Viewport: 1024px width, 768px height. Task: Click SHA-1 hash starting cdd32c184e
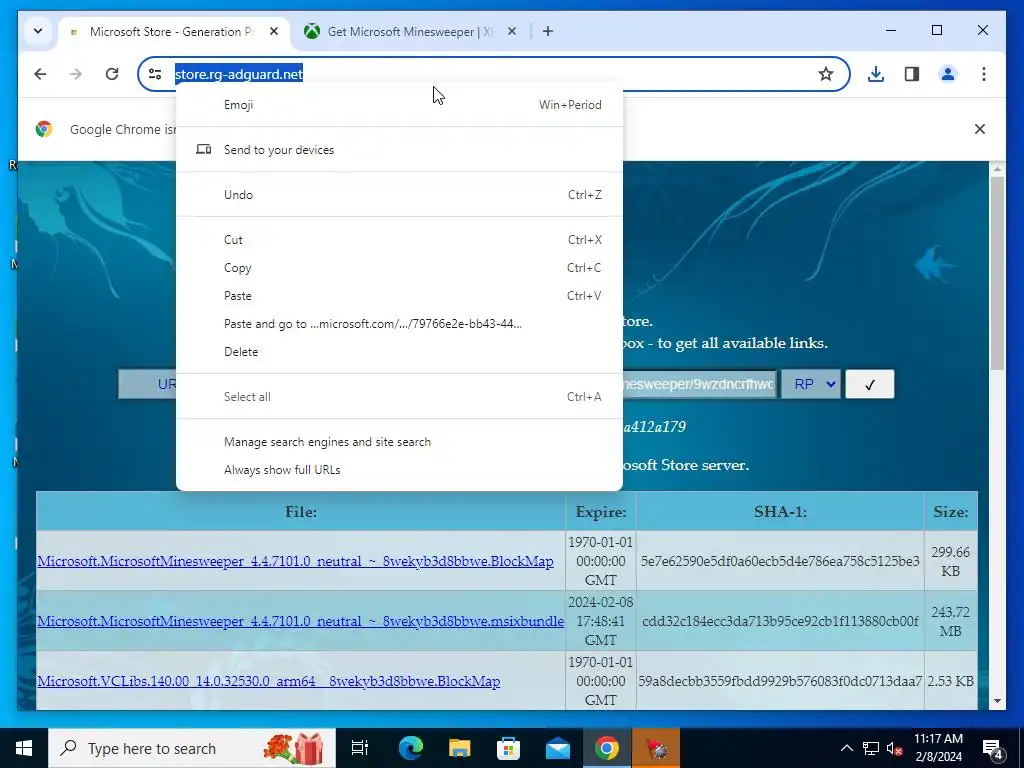780,621
